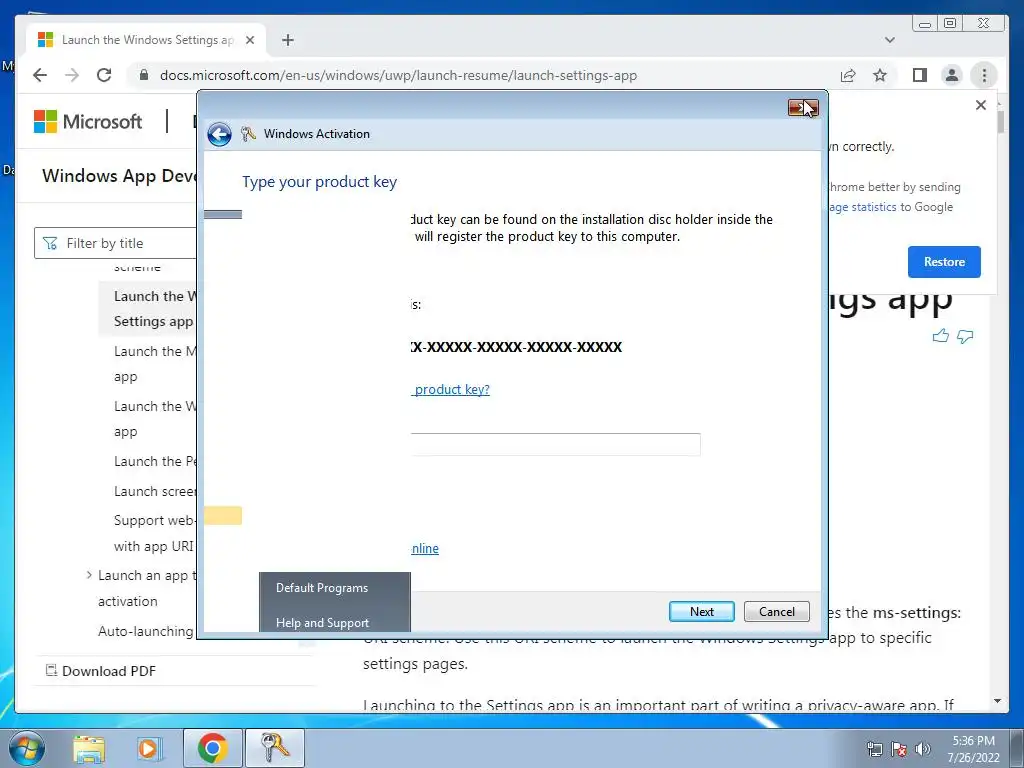The image size is (1024, 768).
Task: Open the Windows Start button
Action: coord(27,748)
